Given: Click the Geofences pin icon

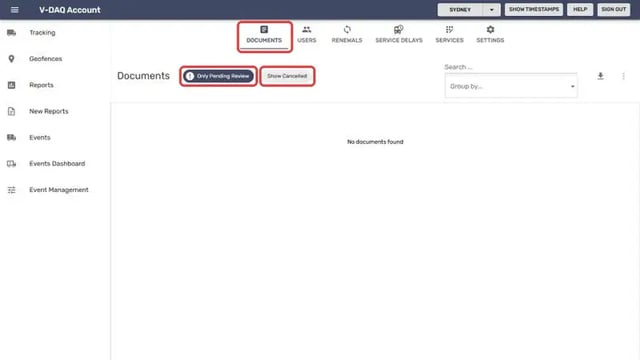Looking at the screenshot, I should [11, 59].
